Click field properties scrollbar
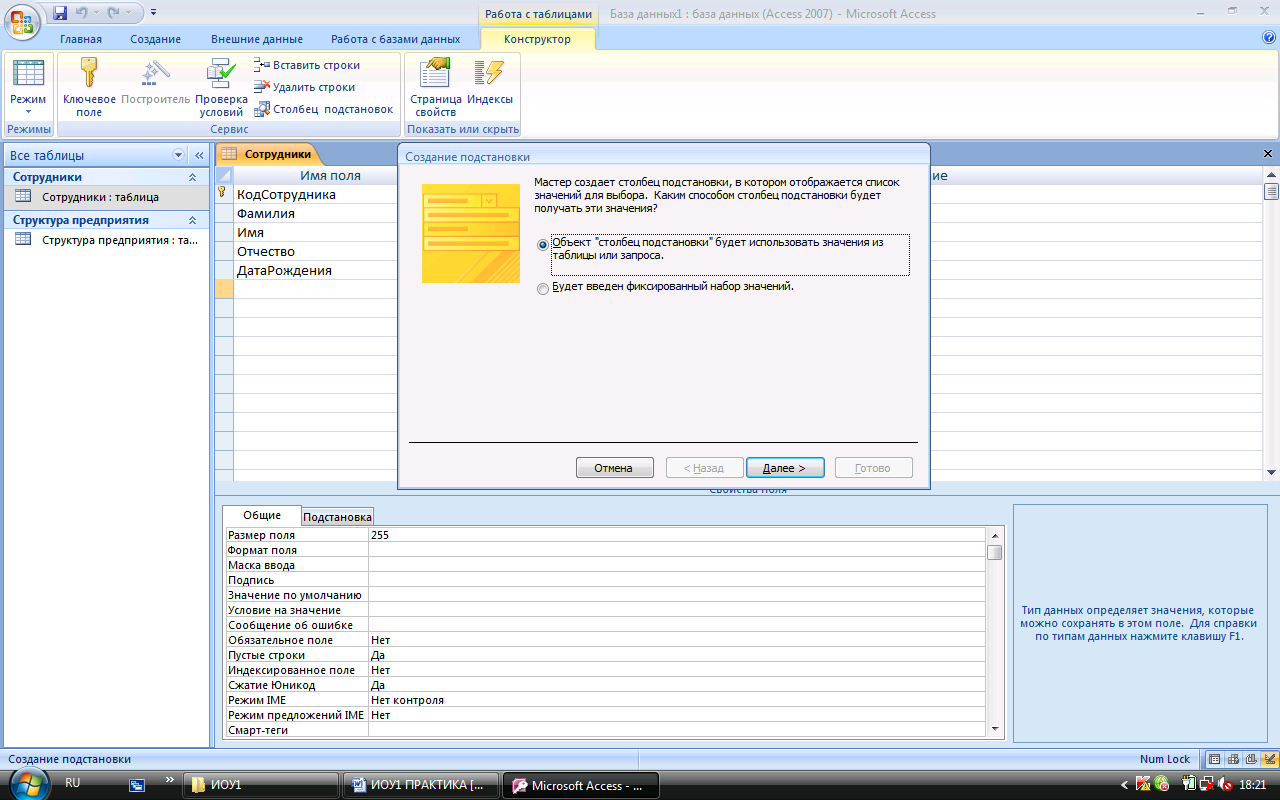1280x800 pixels. tap(995, 633)
